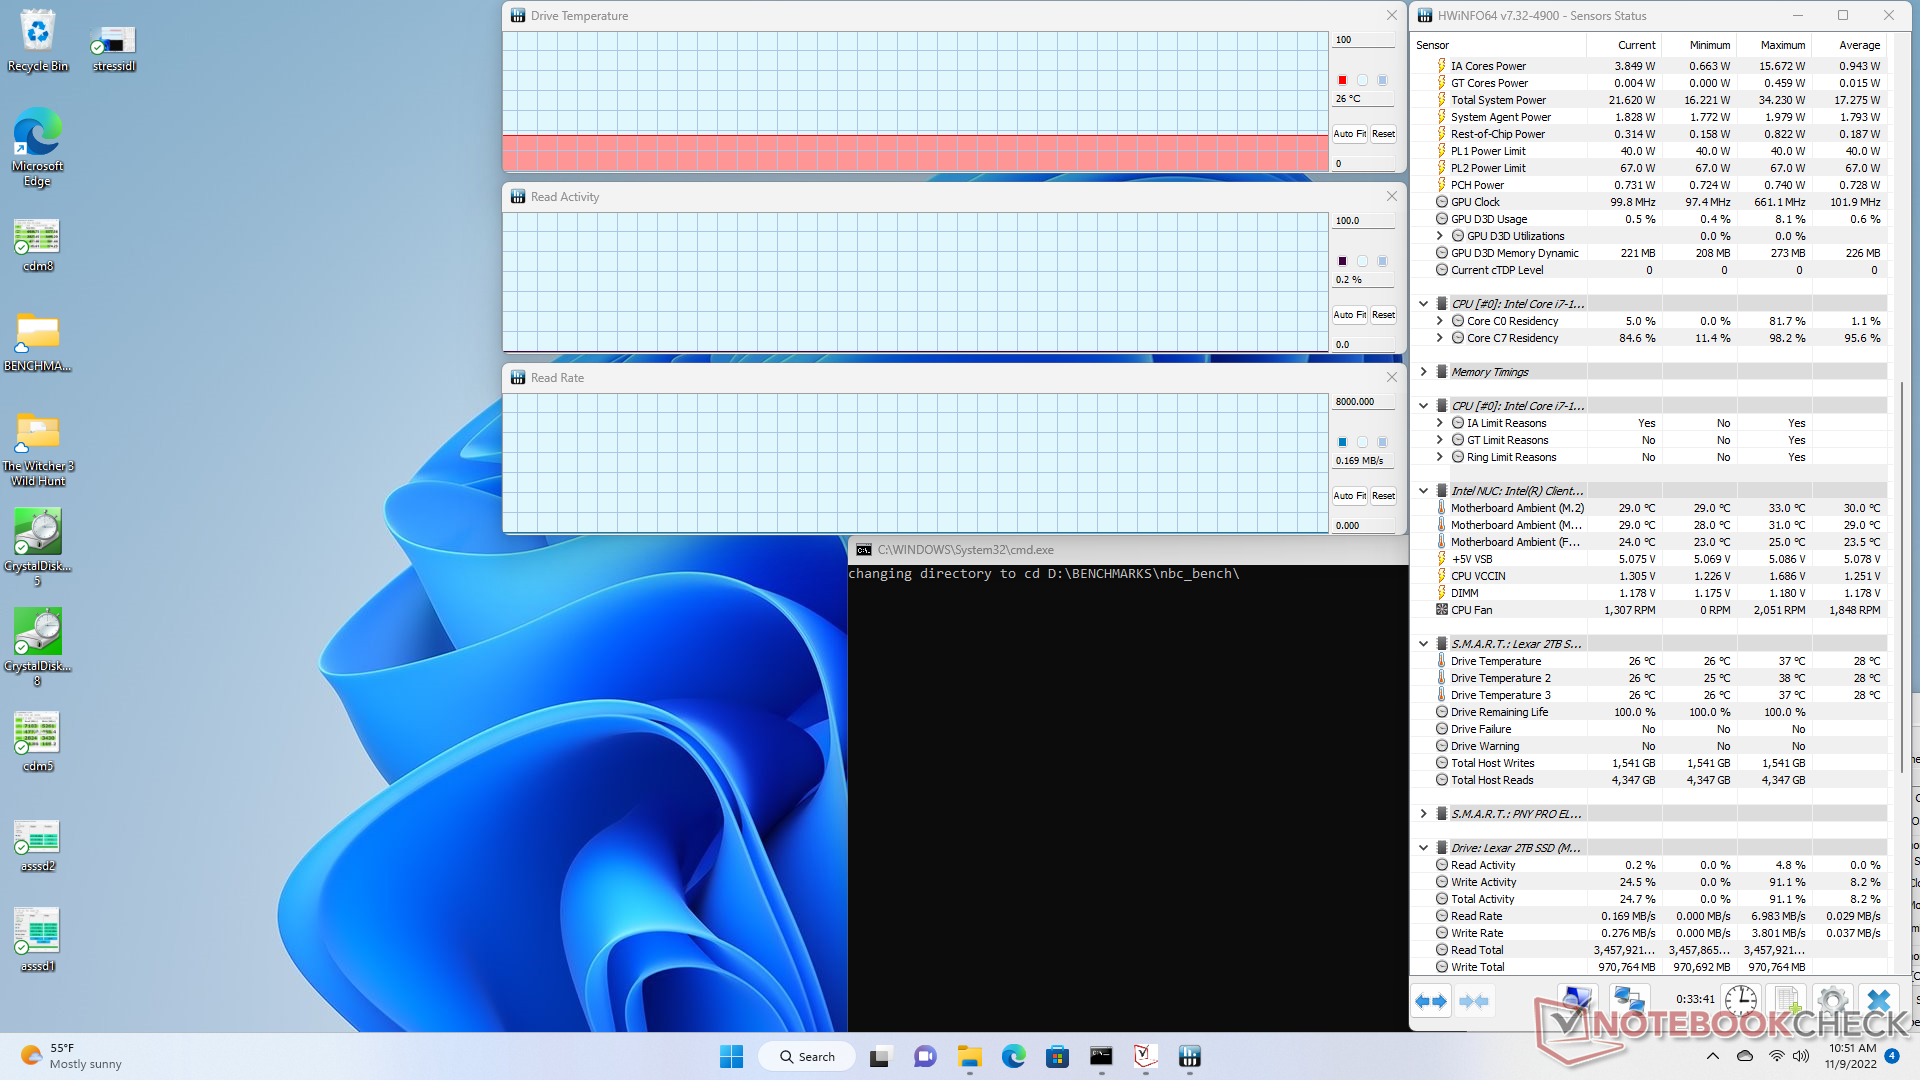This screenshot has width=1920, height=1080.
Task: Click the HWiNFO64 sensors status icon
Action: [1189, 1055]
